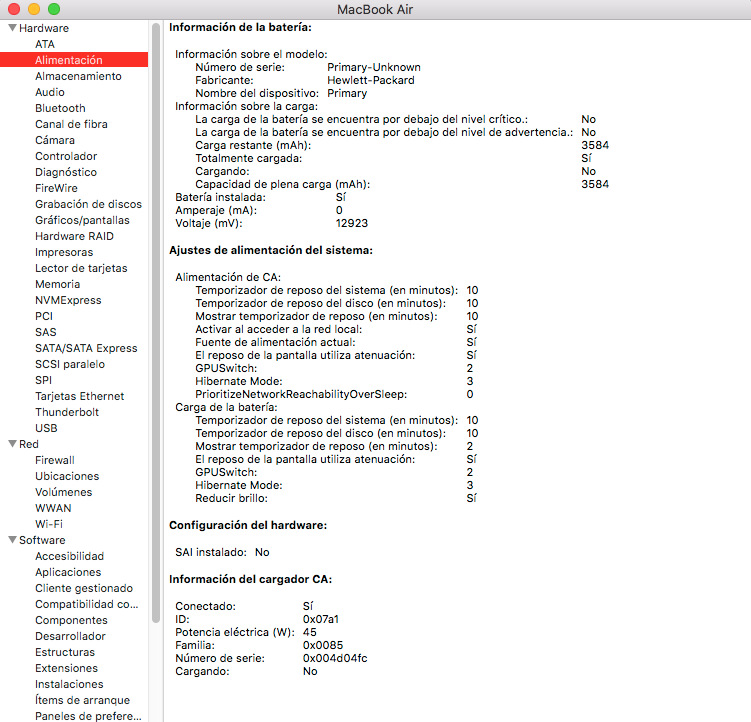Click the serial number Primary-Unknown
This screenshot has height=722, width=751.
coord(374,68)
